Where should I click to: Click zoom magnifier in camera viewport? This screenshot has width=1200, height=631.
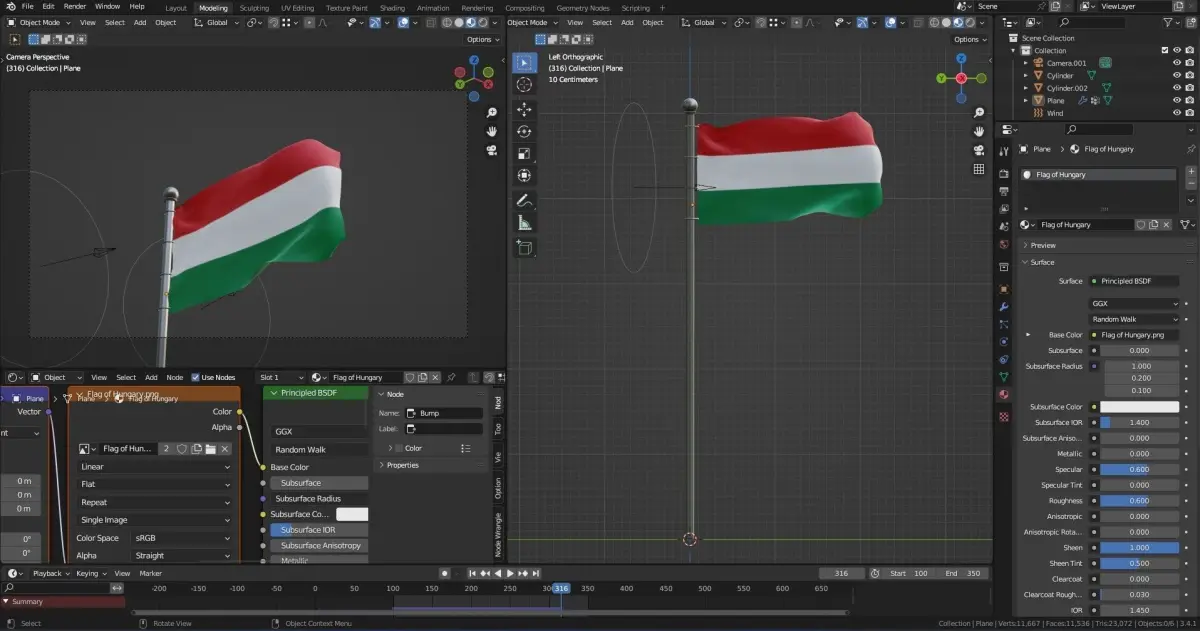(492, 112)
